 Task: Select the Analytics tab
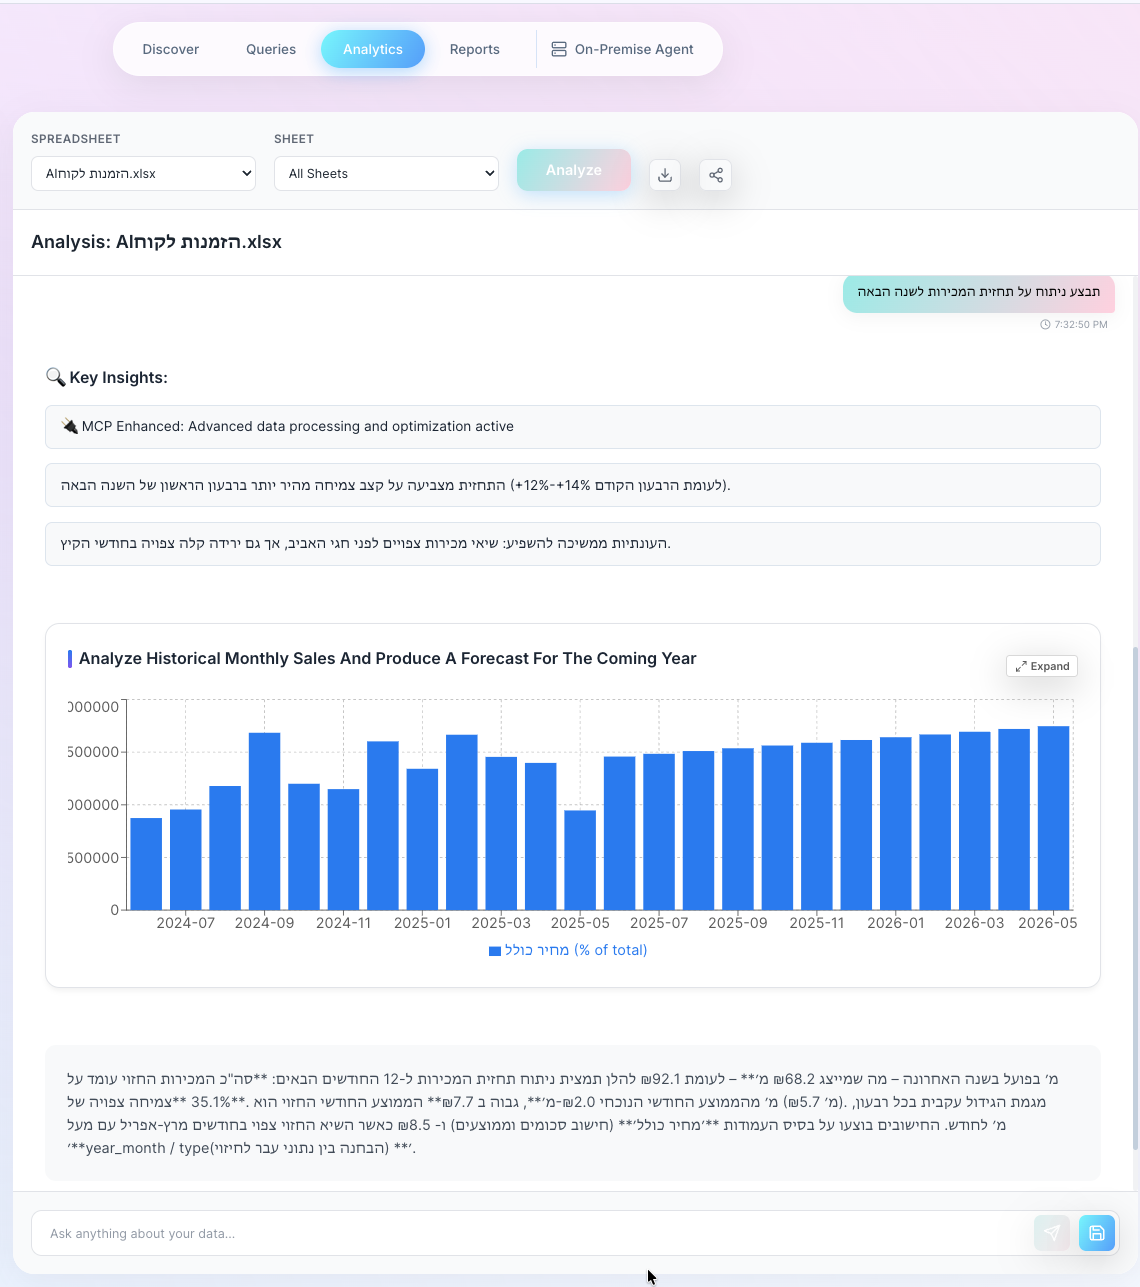[x=372, y=49]
